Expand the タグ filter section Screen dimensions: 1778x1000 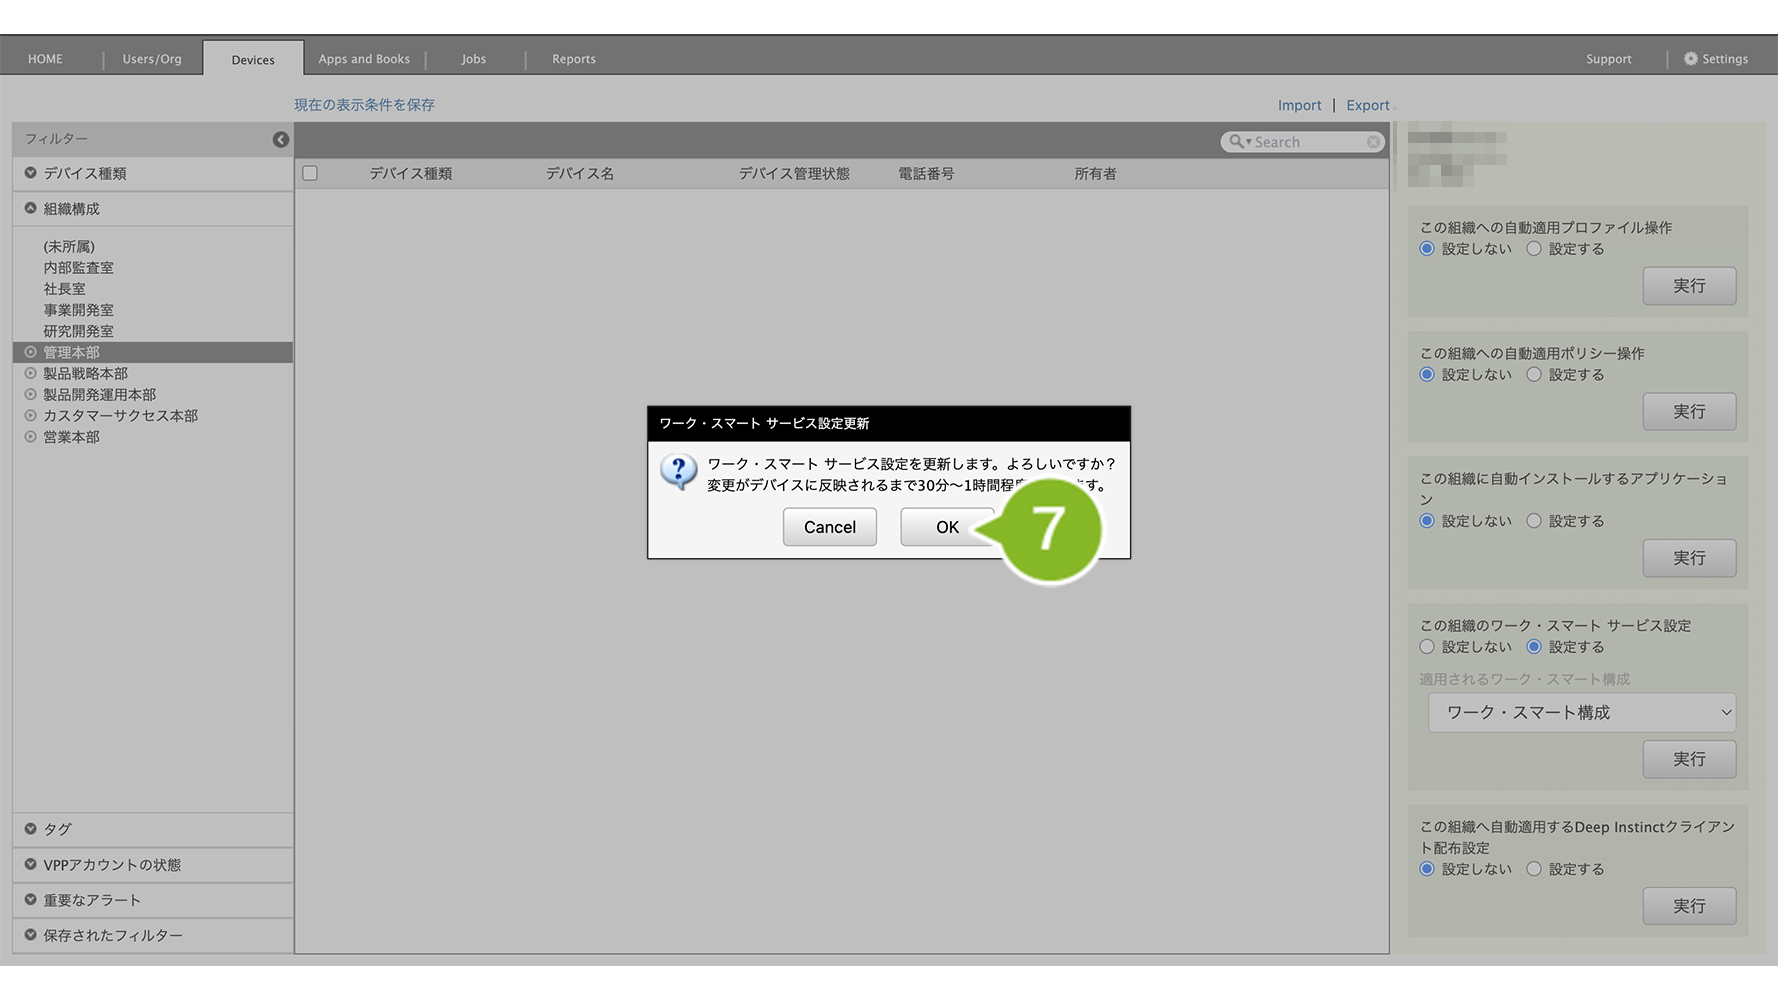[31, 829]
